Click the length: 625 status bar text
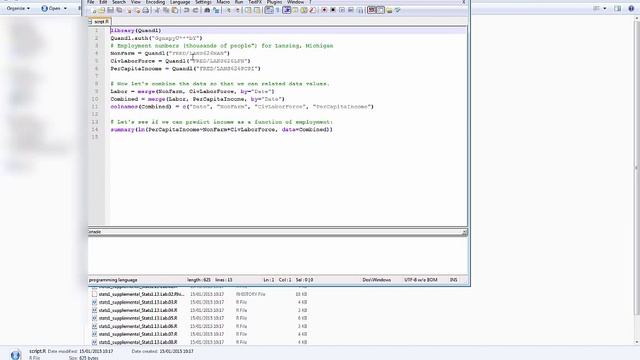Viewport: 640px width, 360px height. pos(199,280)
